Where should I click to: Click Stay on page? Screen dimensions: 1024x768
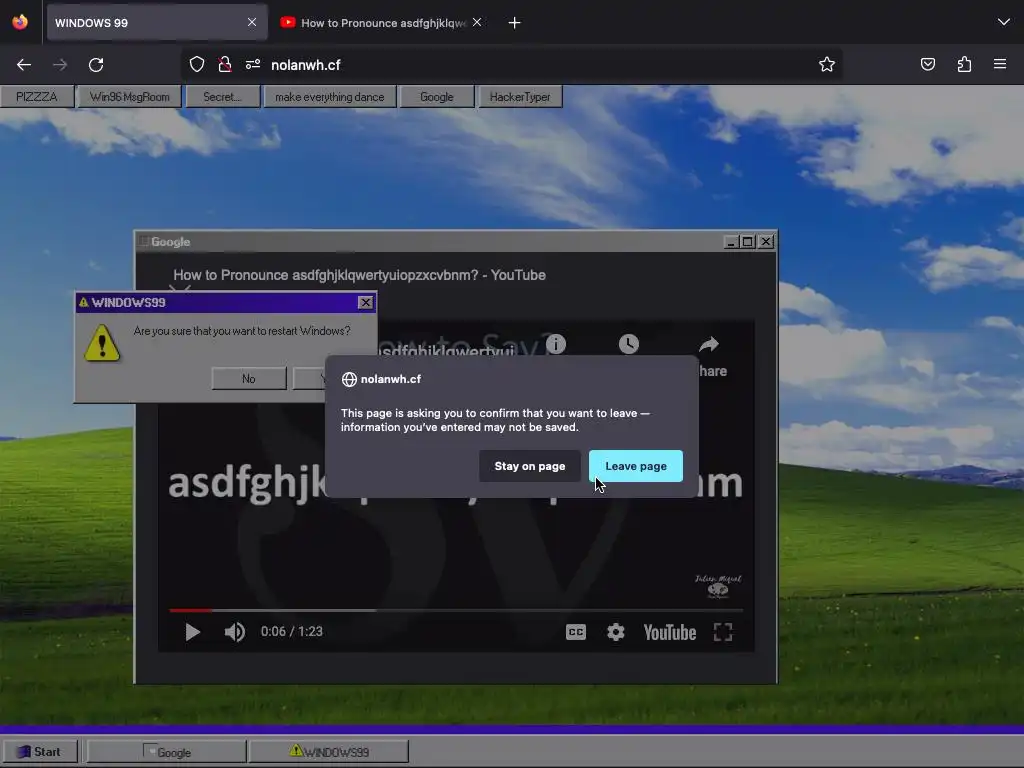click(x=530, y=466)
